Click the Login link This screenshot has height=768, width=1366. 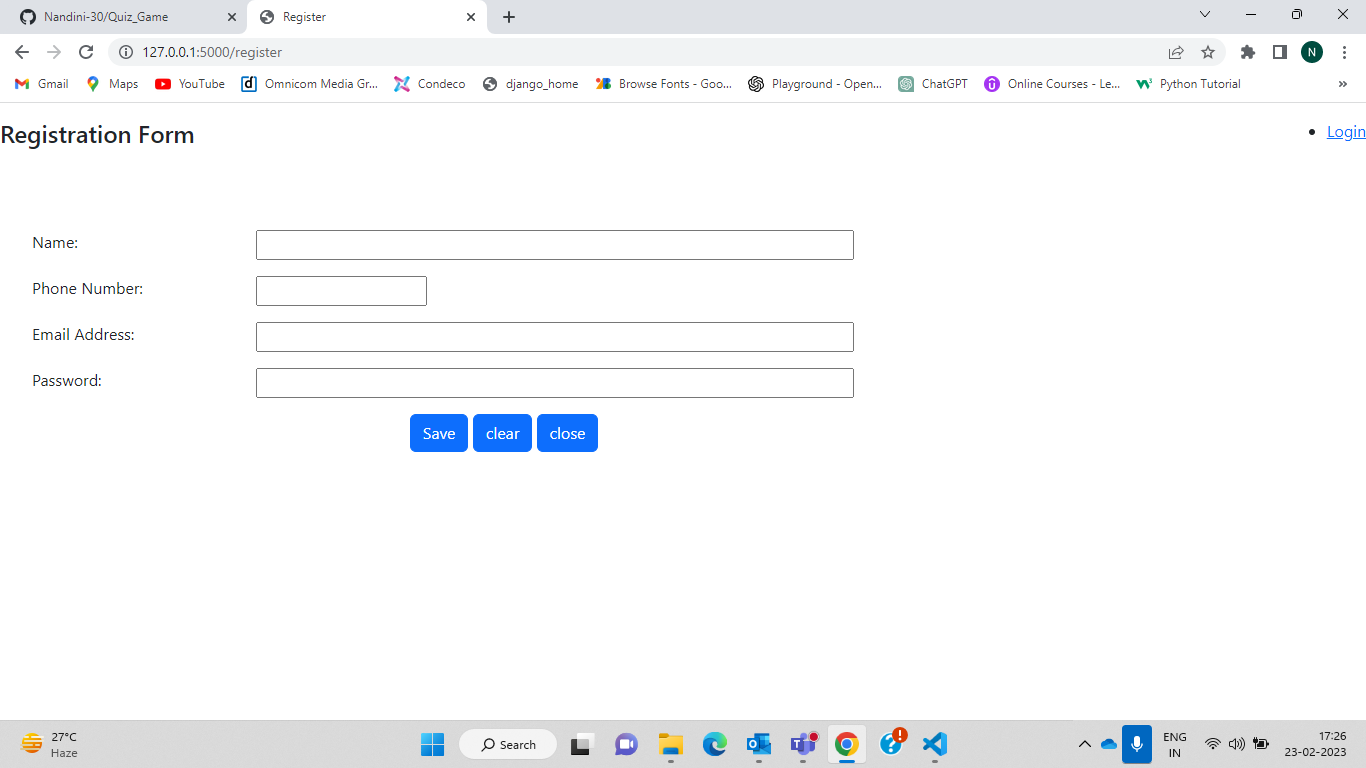(1345, 131)
